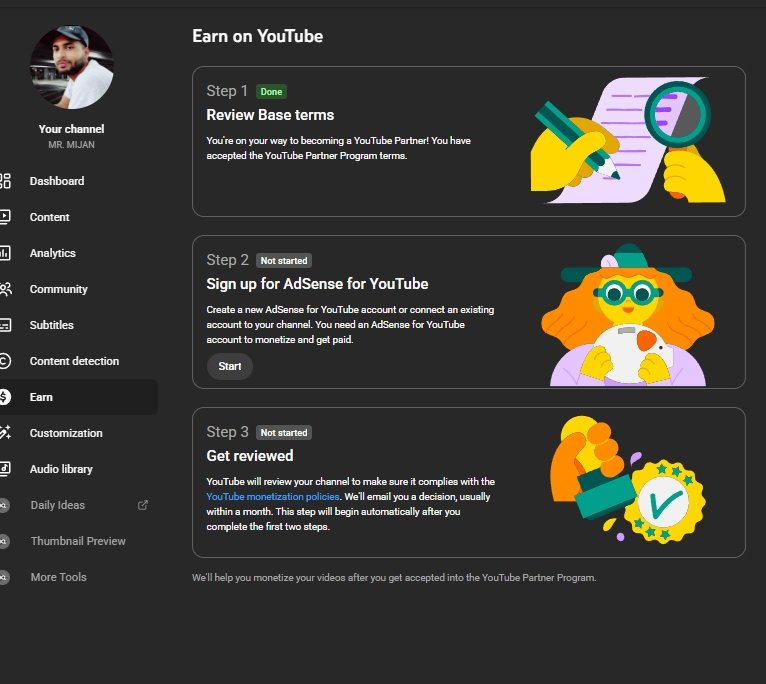
Task: Click the Thumbnail Preview extension icon
Action: (4, 541)
